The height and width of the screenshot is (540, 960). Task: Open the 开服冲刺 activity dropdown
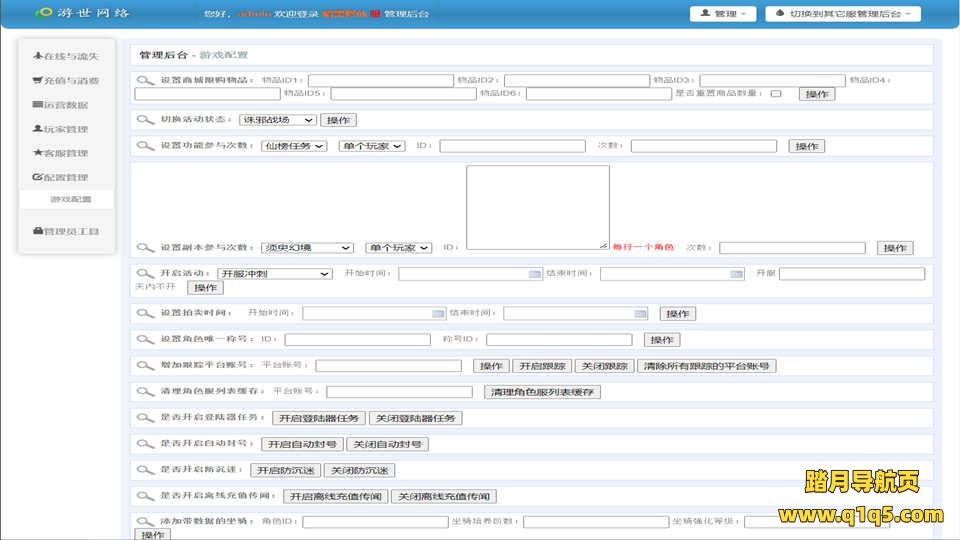coord(274,274)
